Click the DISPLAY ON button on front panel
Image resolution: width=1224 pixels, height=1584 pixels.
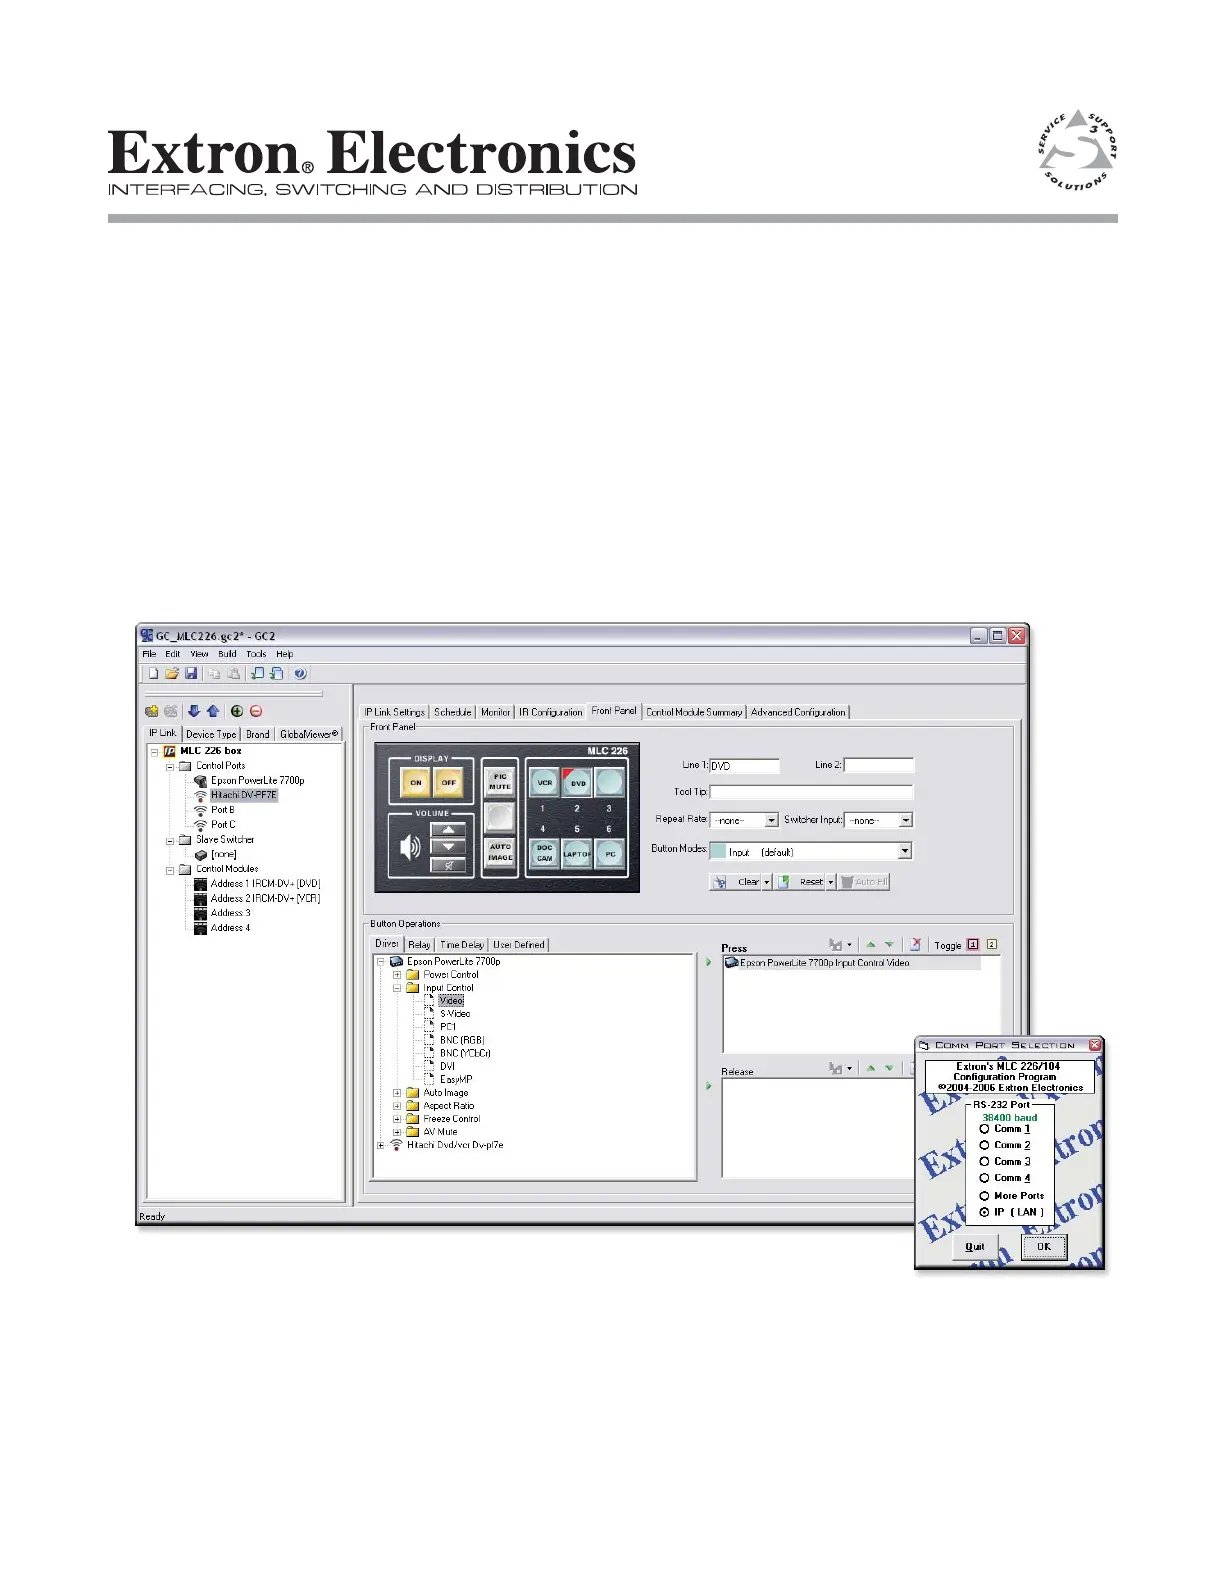click(x=416, y=782)
